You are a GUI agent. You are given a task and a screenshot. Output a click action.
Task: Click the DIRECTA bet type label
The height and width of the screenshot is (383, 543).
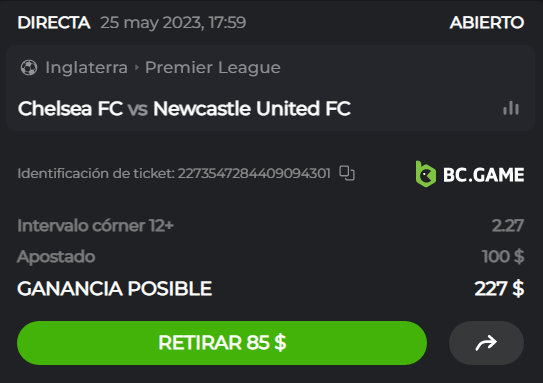click(54, 23)
